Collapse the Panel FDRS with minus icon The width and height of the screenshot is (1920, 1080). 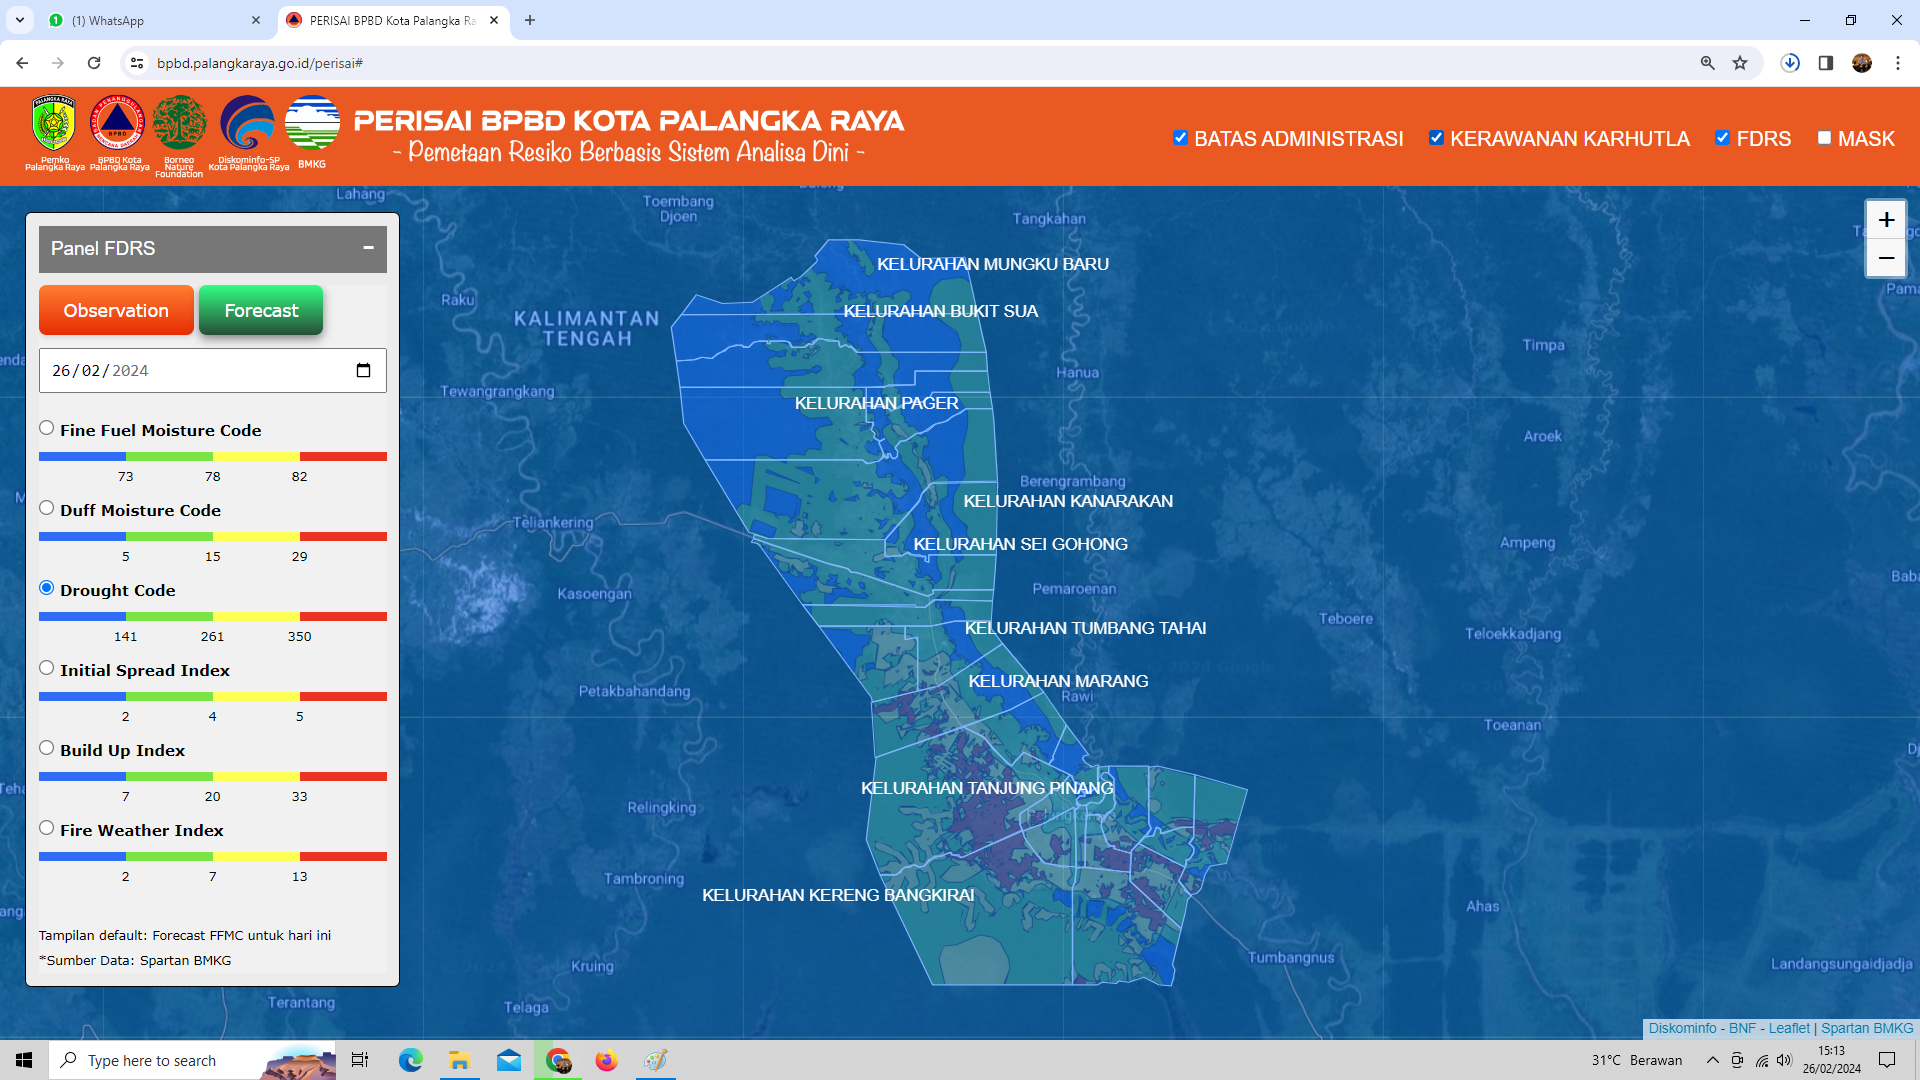[x=368, y=248]
